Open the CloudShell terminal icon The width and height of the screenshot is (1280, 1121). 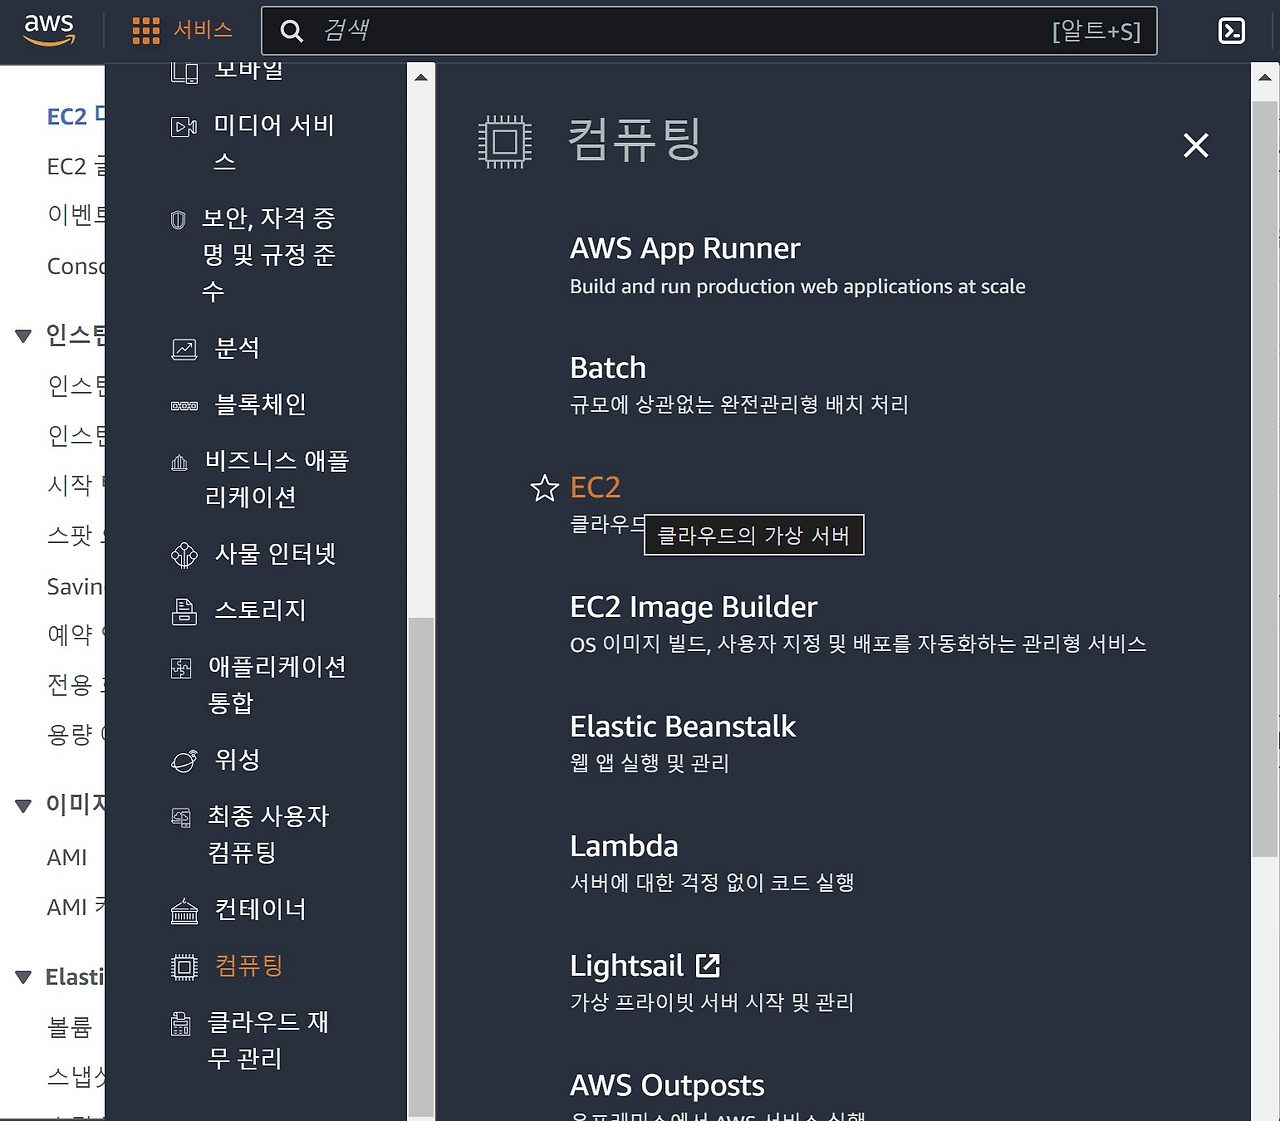coord(1232,31)
